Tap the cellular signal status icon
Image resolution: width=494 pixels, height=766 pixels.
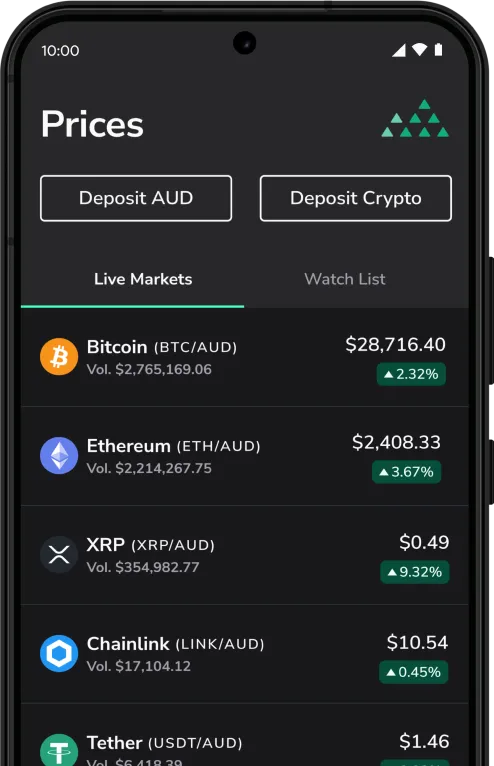(x=399, y=50)
